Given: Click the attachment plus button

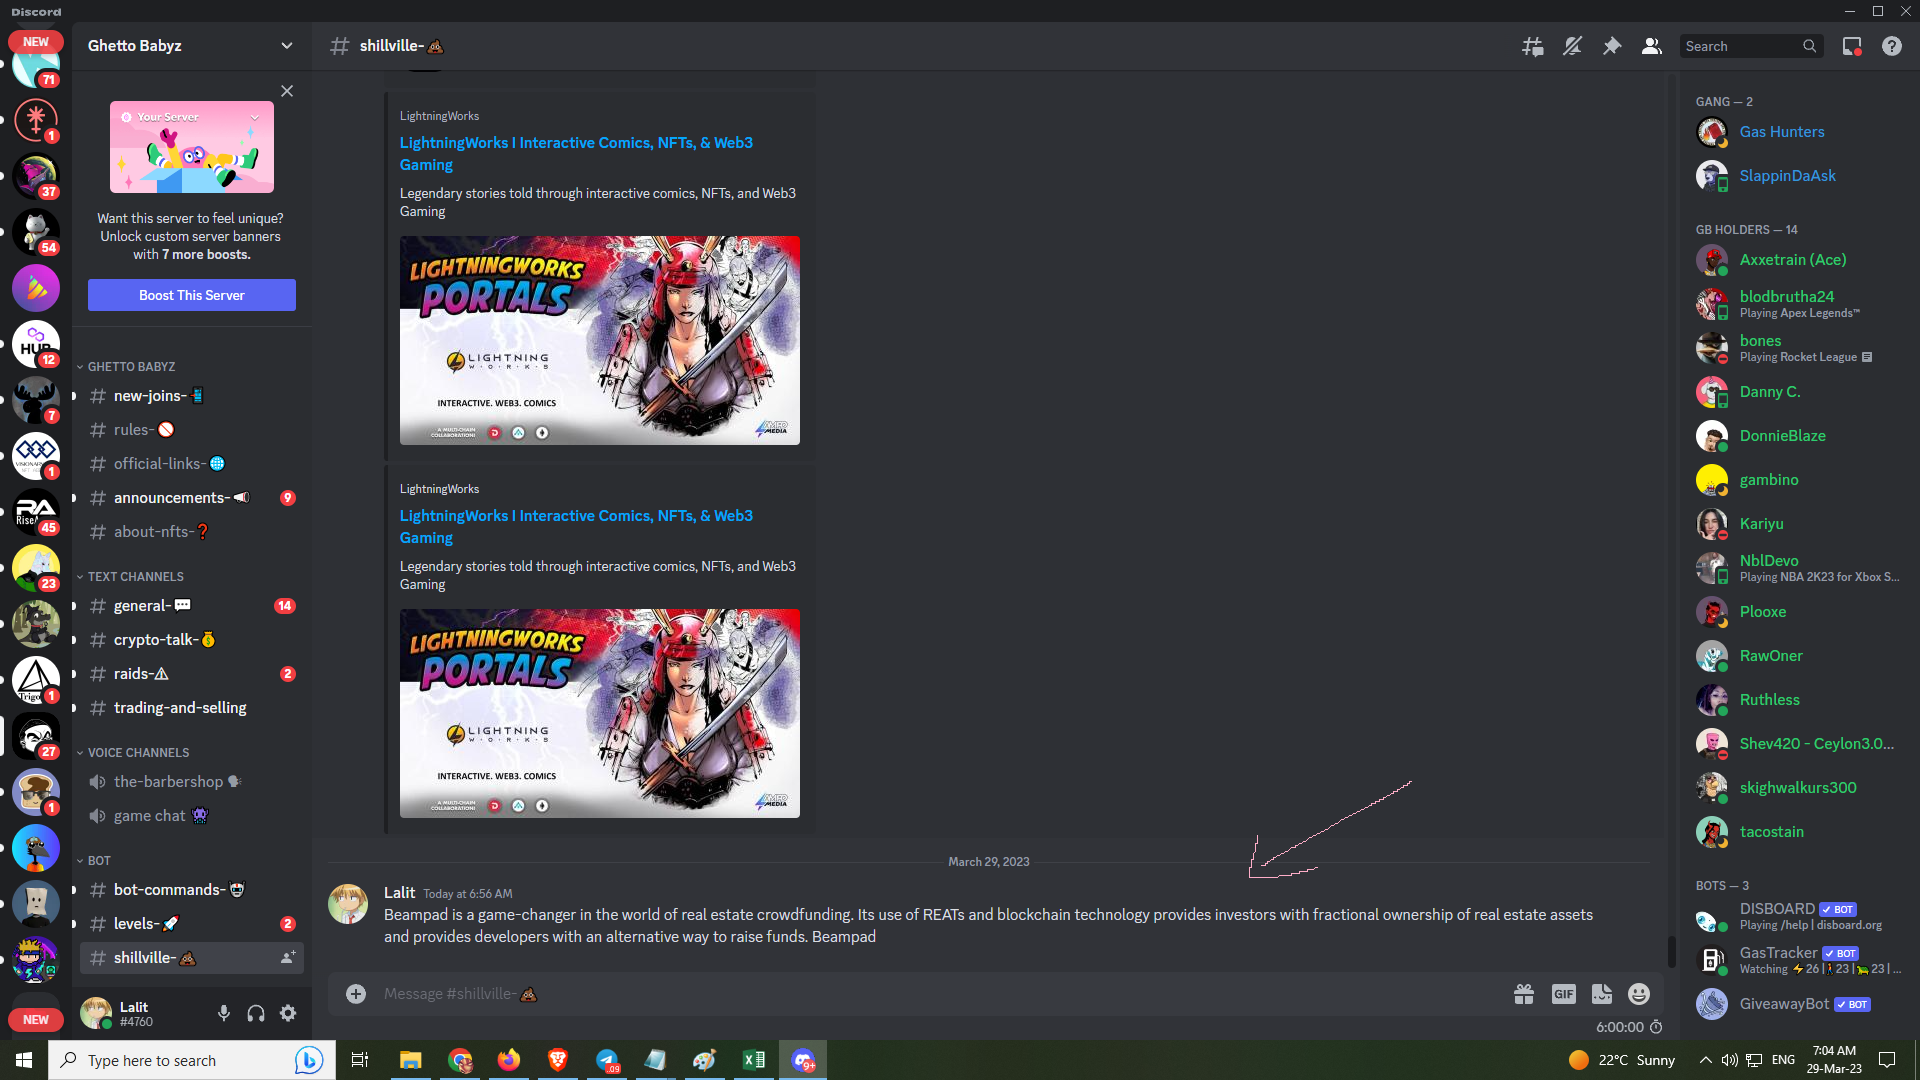Looking at the screenshot, I should click(356, 994).
